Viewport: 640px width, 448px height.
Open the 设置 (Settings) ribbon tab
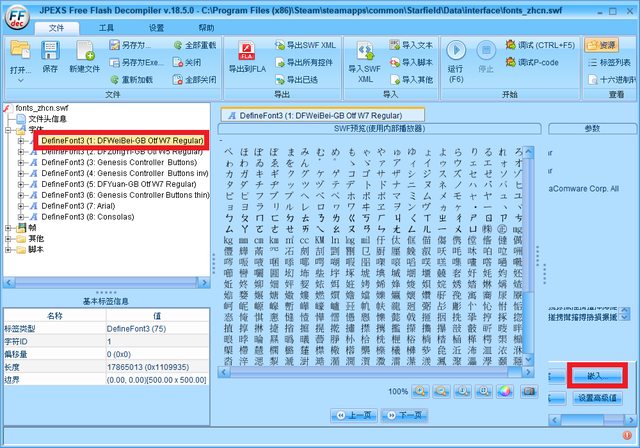(x=156, y=28)
